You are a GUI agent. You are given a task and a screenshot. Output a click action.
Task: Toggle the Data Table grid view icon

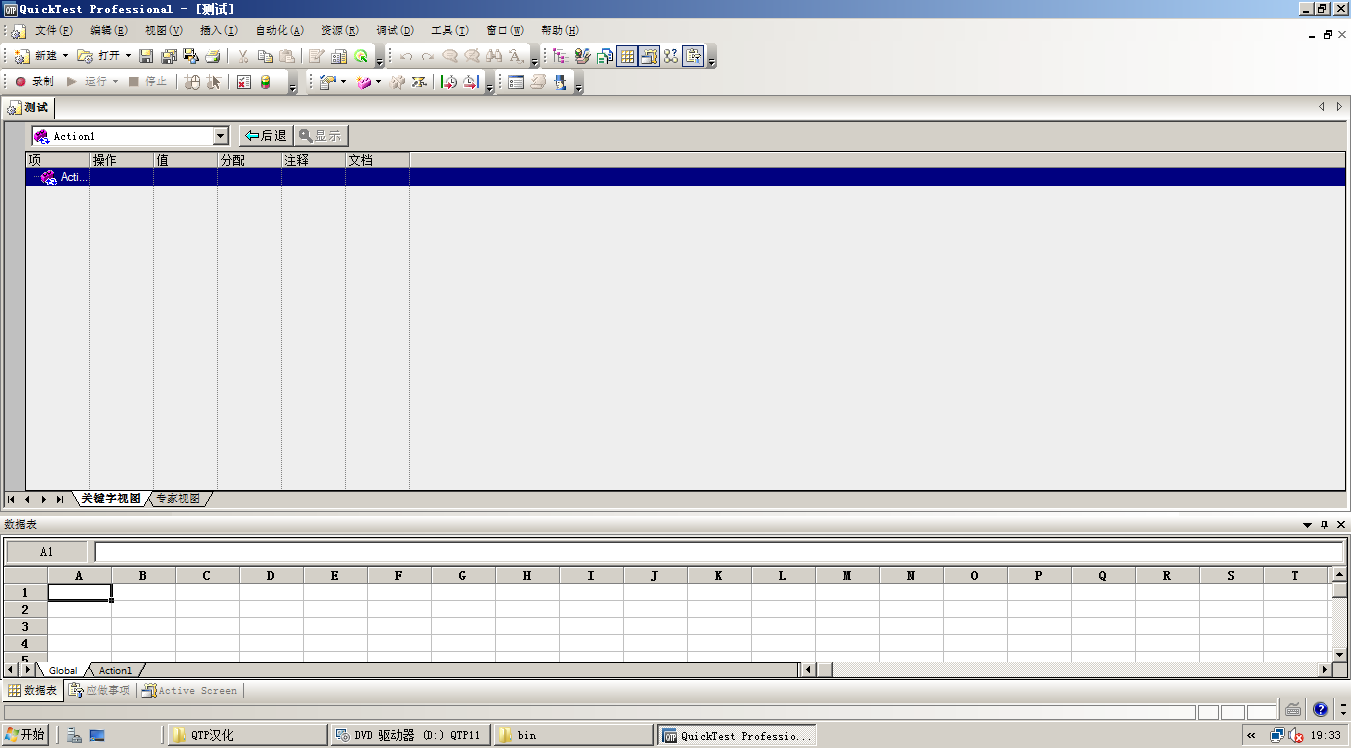point(627,56)
